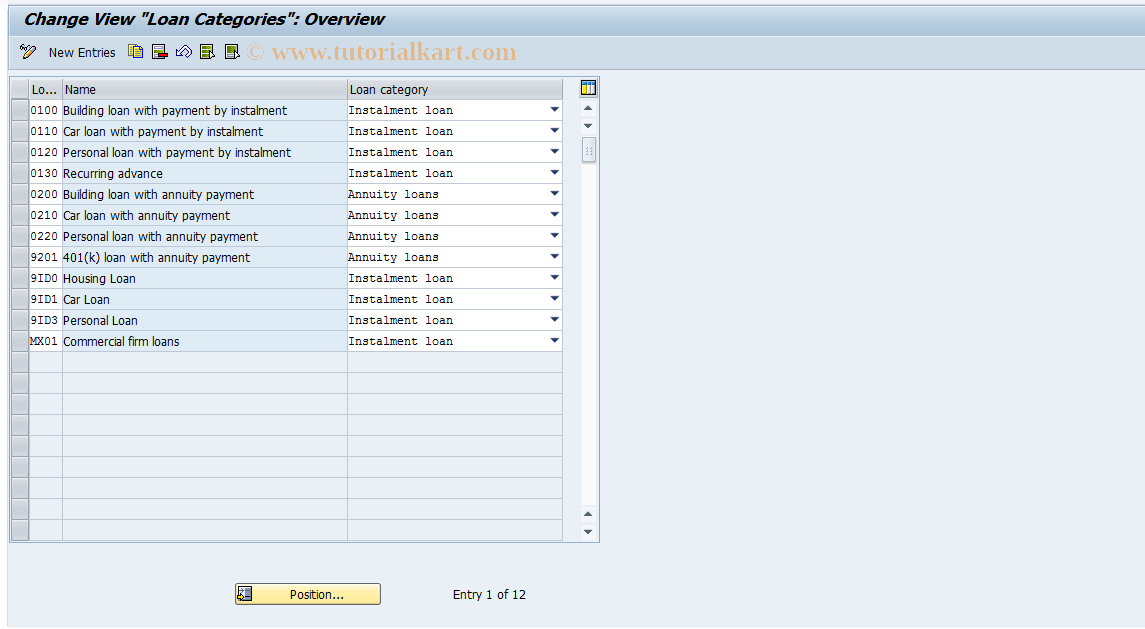Click the Loan category column header

click(x=454, y=90)
